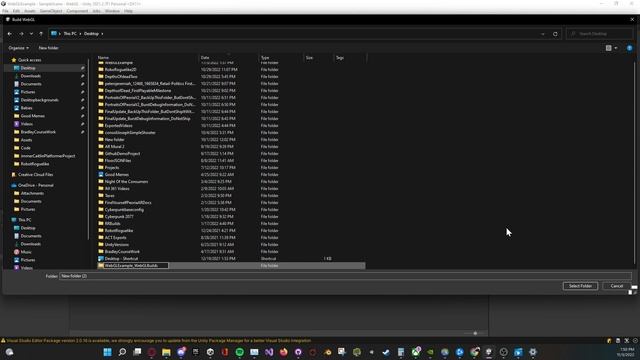Click the Cancel button
Image resolution: width=640 pixels, height=360 pixels.
pyautogui.click(x=617, y=286)
